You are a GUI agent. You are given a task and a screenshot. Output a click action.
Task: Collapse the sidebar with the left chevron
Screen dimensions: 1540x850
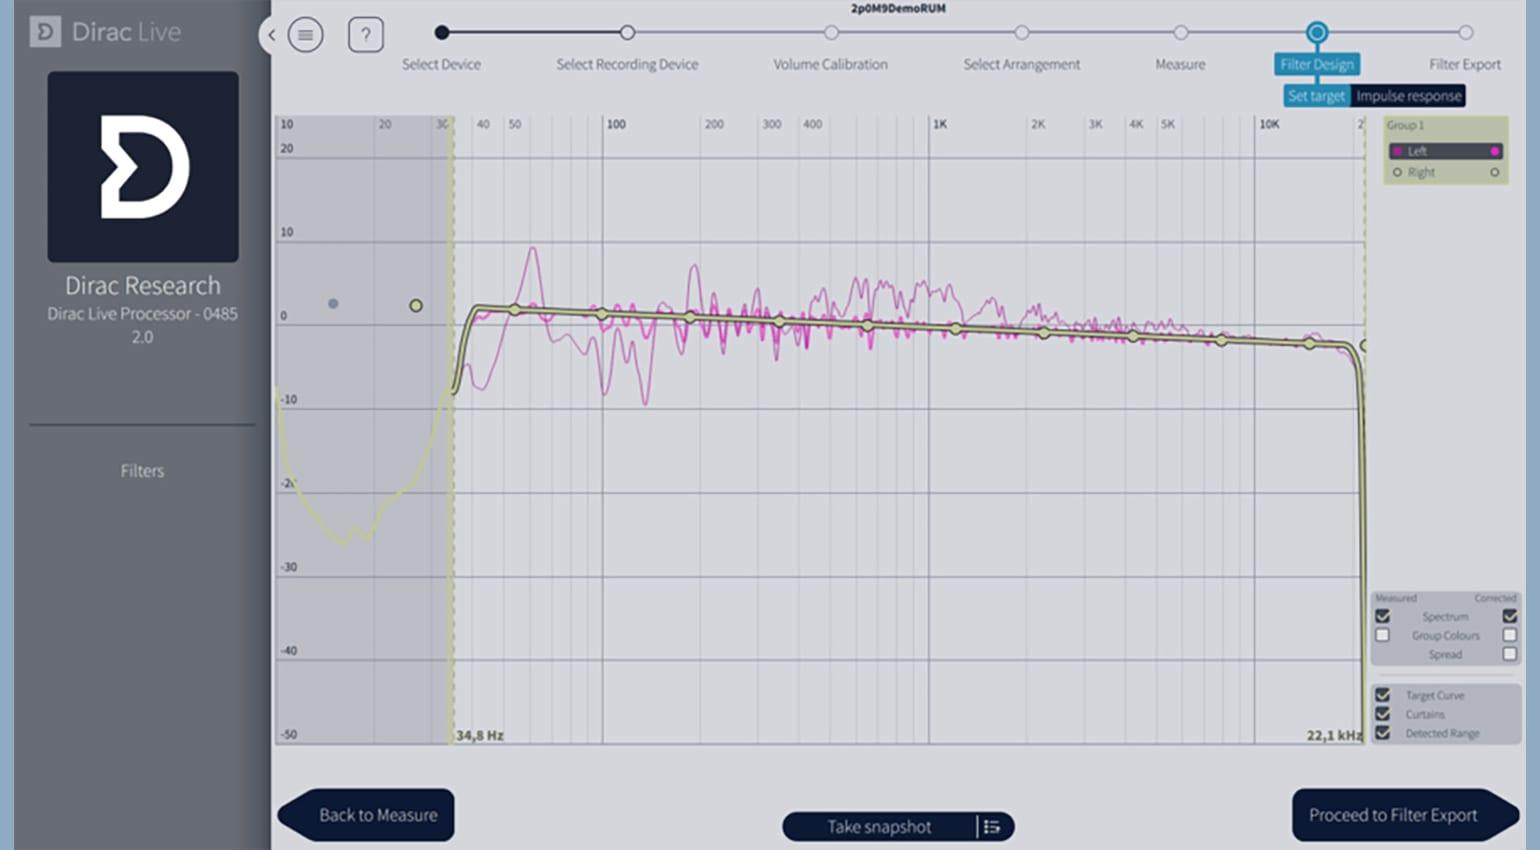[271, 35]
